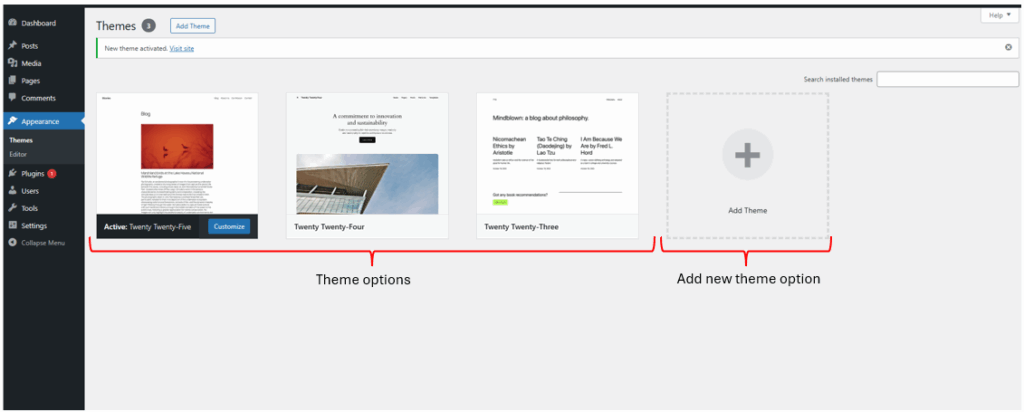Select Editor submenu item
This screenshot has height=412, width=1024.
click(x=18, y=154)
